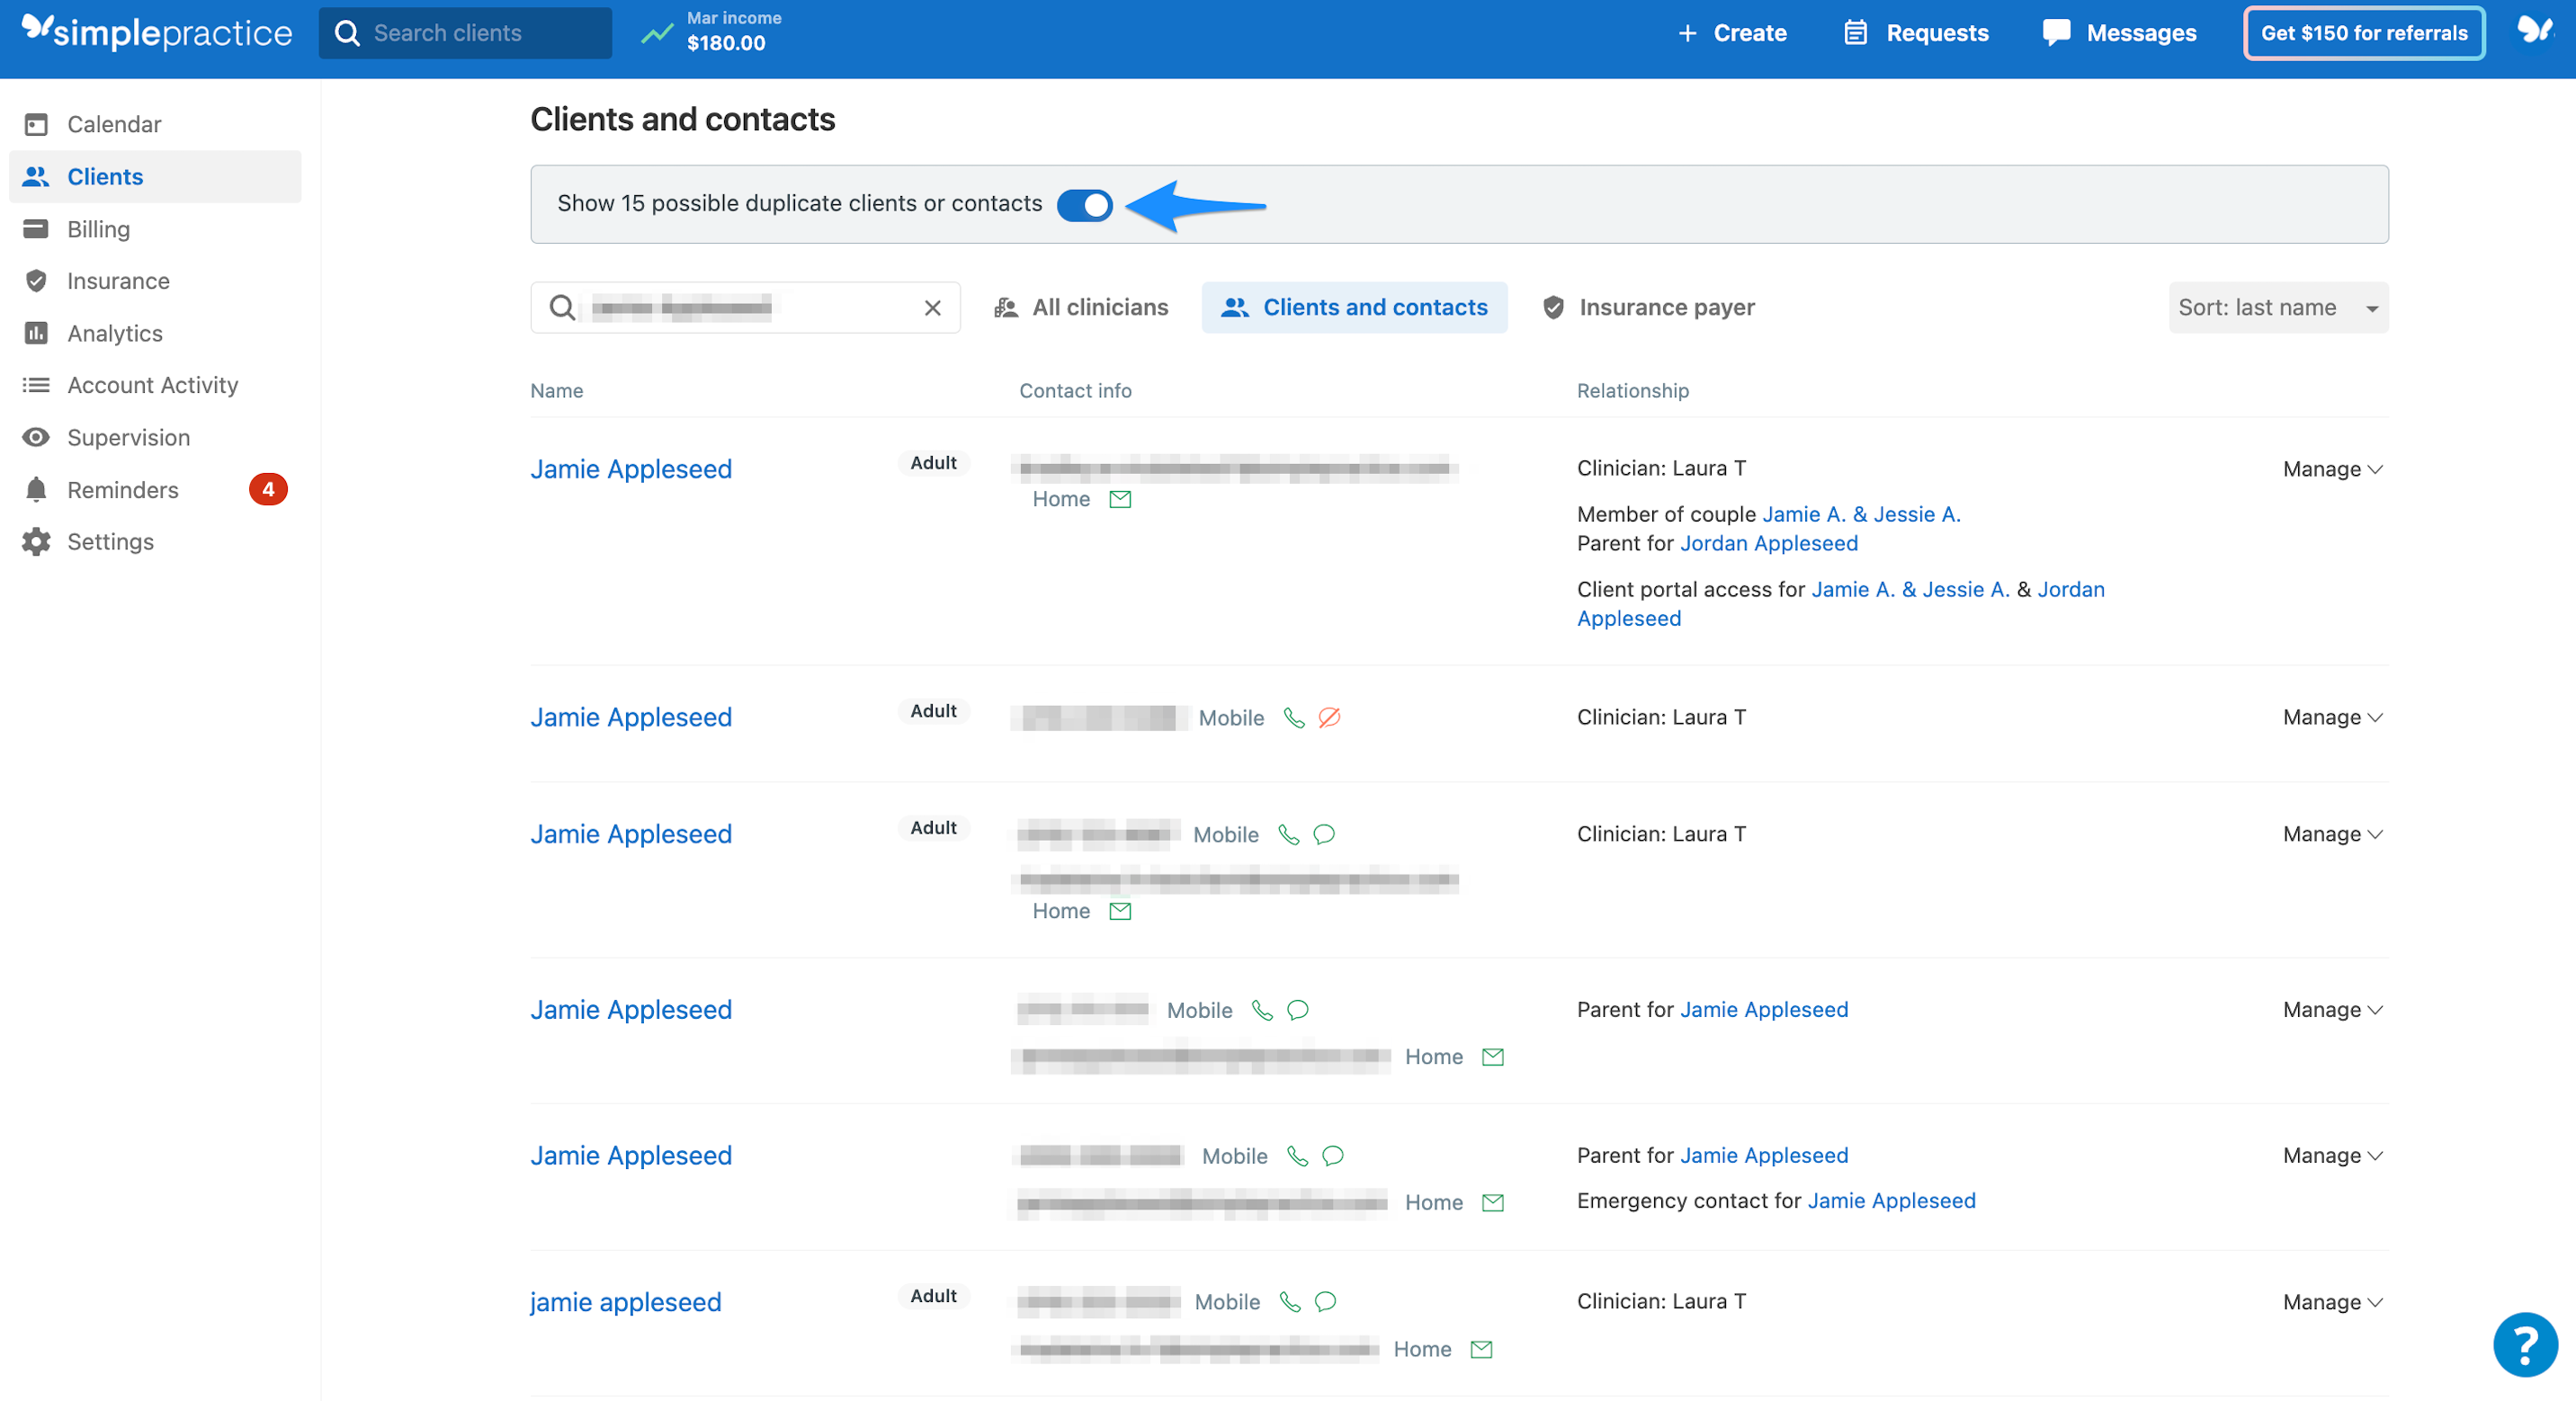Screen dimensions: 2576x1401
Task: Open the Supervision panel
Action: coord(128,437)
